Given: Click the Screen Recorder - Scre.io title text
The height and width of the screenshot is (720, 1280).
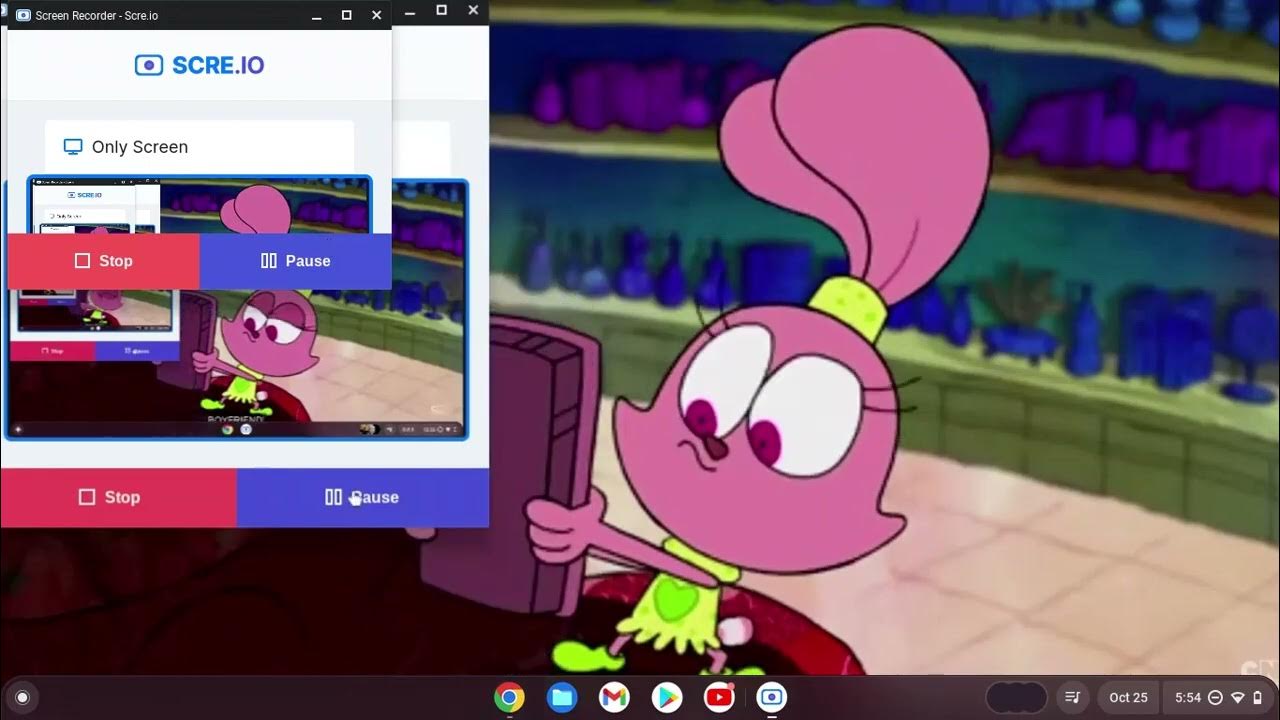Looking at the screenshot, I should click(96, 16).
